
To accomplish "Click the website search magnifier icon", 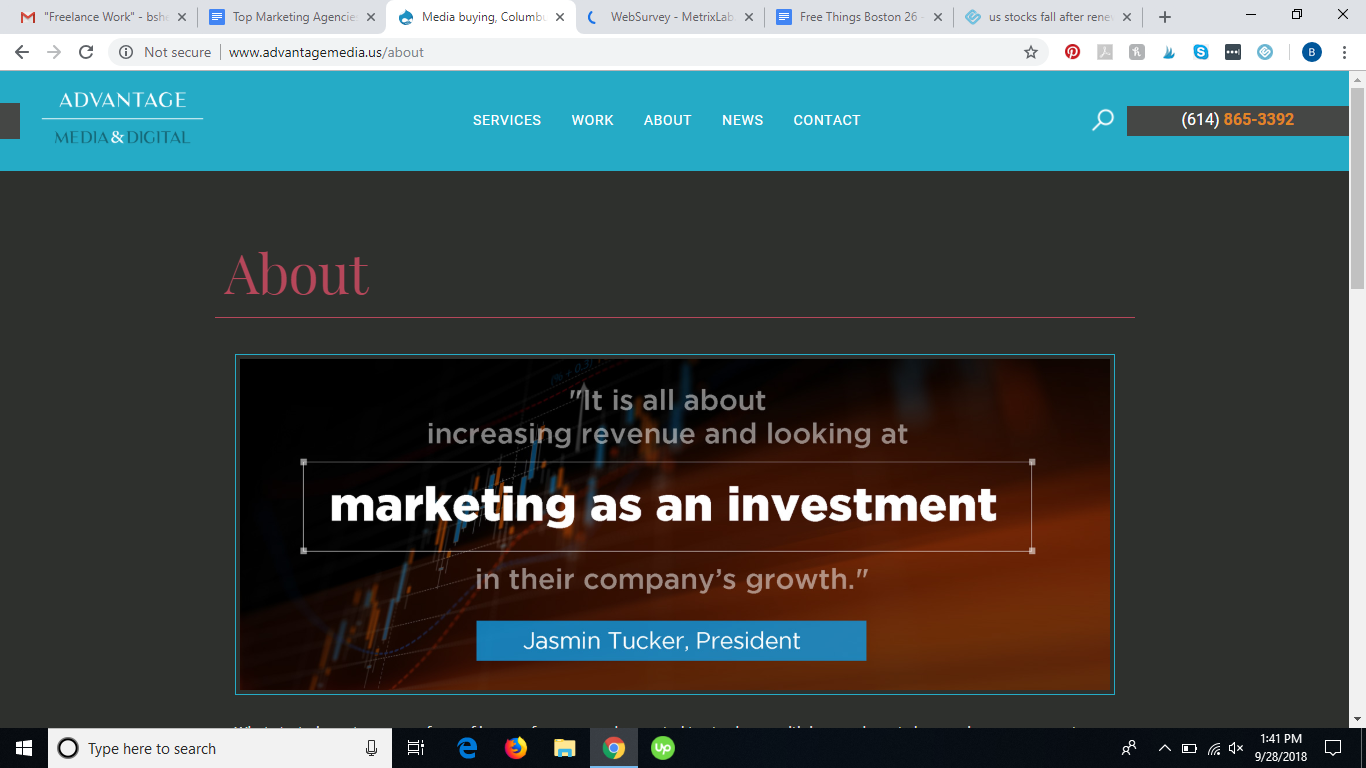I will point(1102,120).
